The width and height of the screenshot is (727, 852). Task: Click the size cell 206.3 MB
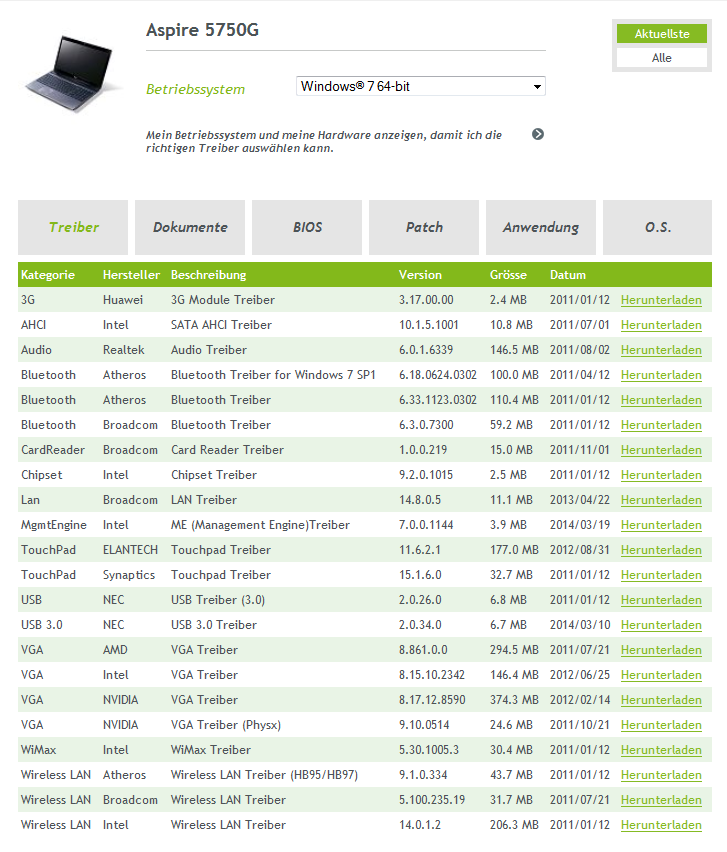click(x=514, y=825)
